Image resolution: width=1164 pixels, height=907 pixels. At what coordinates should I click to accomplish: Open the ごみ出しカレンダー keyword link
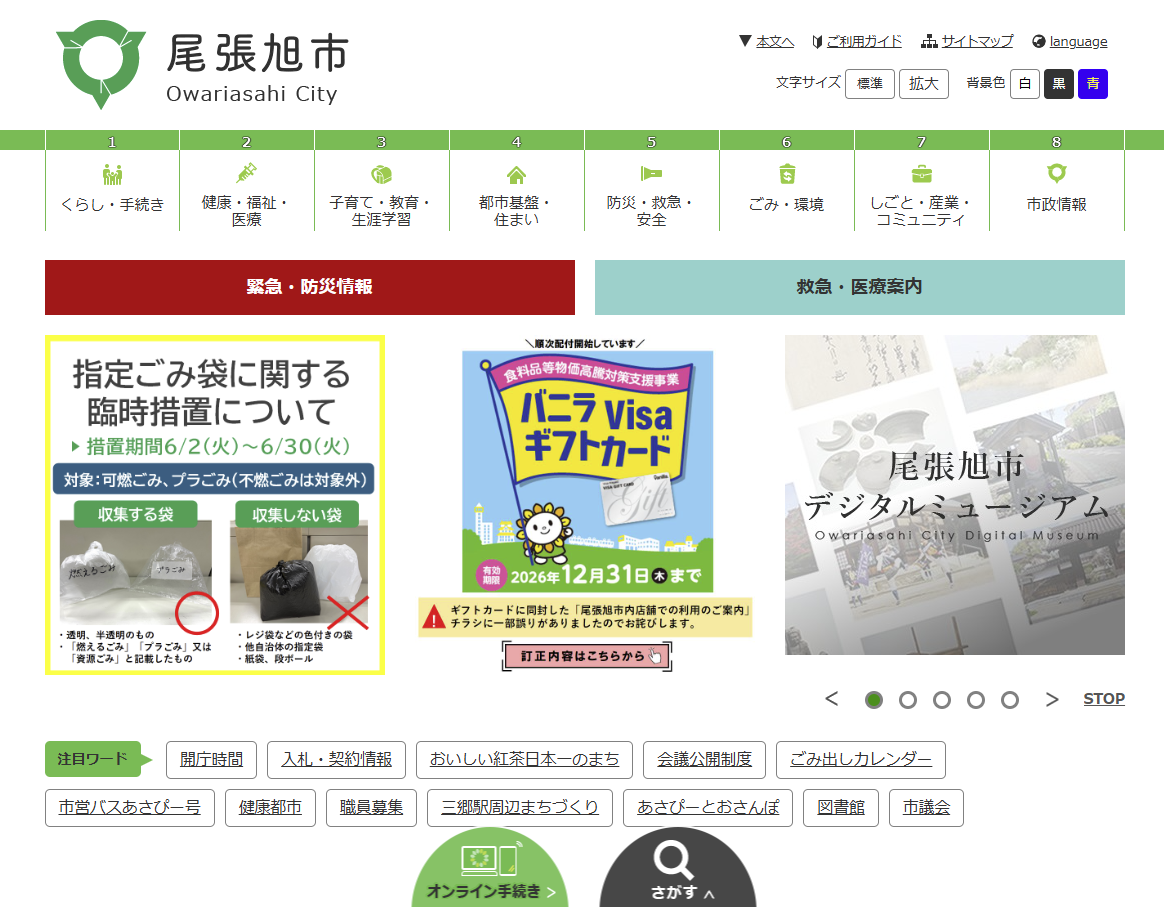click(x=860, y=760)
